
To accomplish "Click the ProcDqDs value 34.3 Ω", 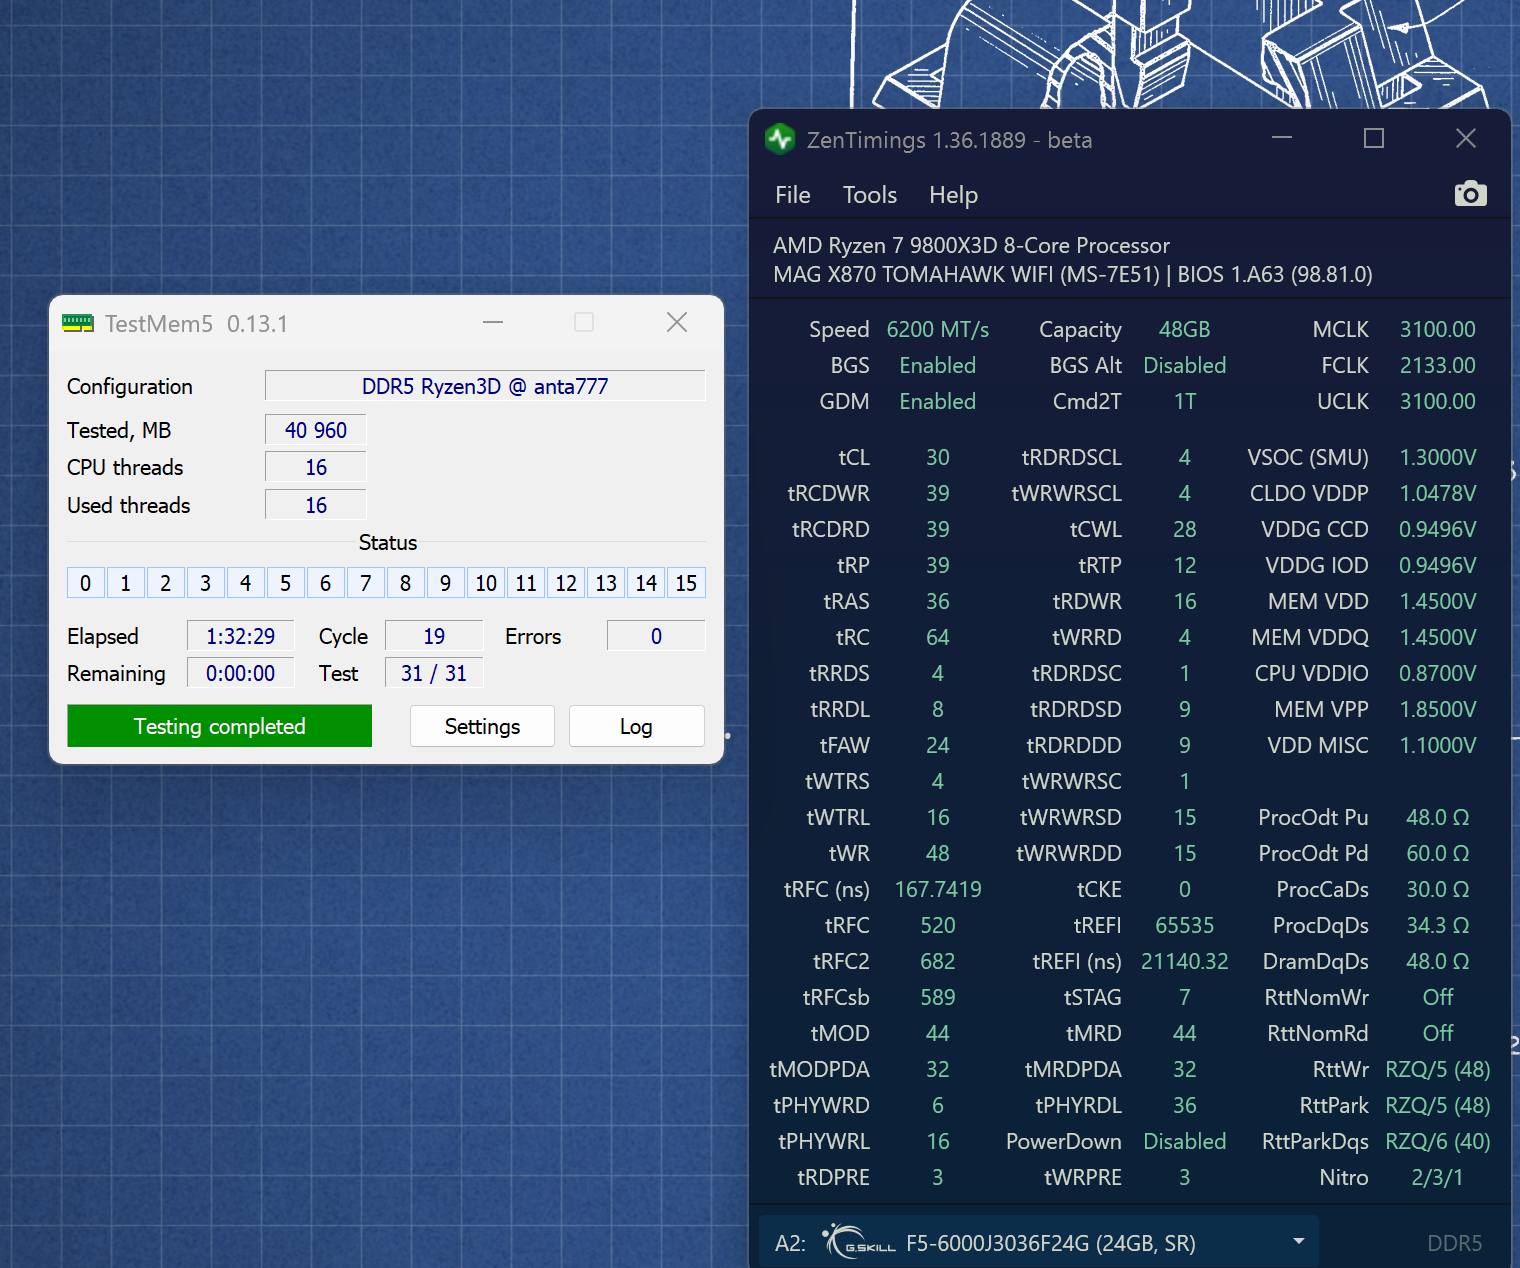I will coord(1438,925).
